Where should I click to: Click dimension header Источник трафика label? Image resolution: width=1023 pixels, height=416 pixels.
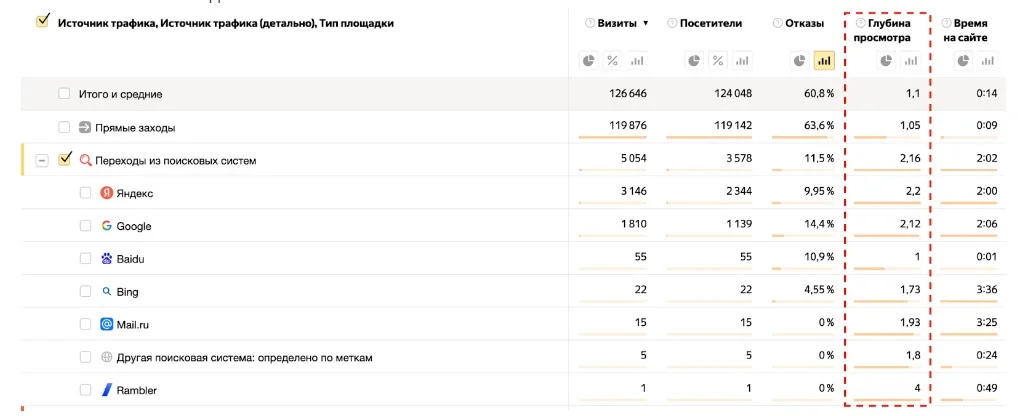(x=226, y=23)
